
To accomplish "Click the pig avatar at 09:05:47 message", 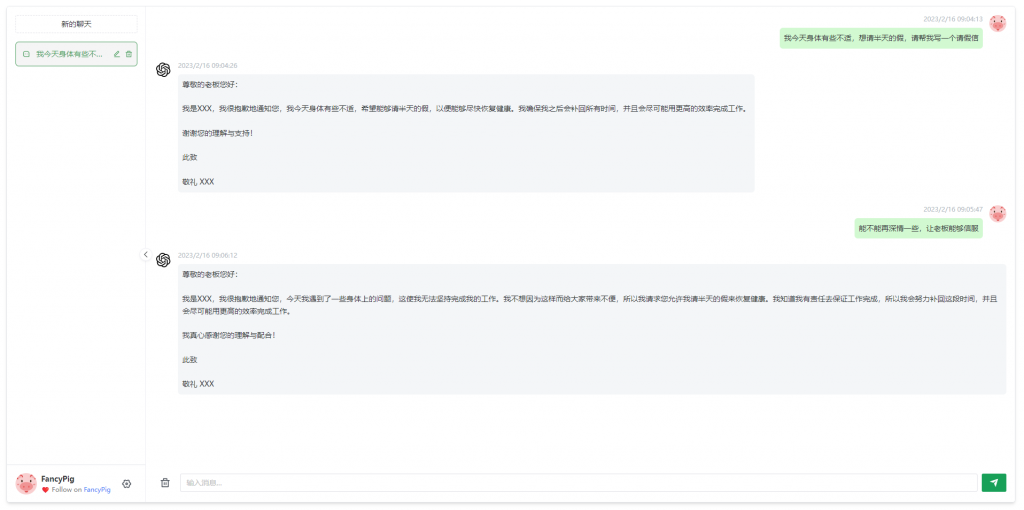I will (x=998, y=214).
